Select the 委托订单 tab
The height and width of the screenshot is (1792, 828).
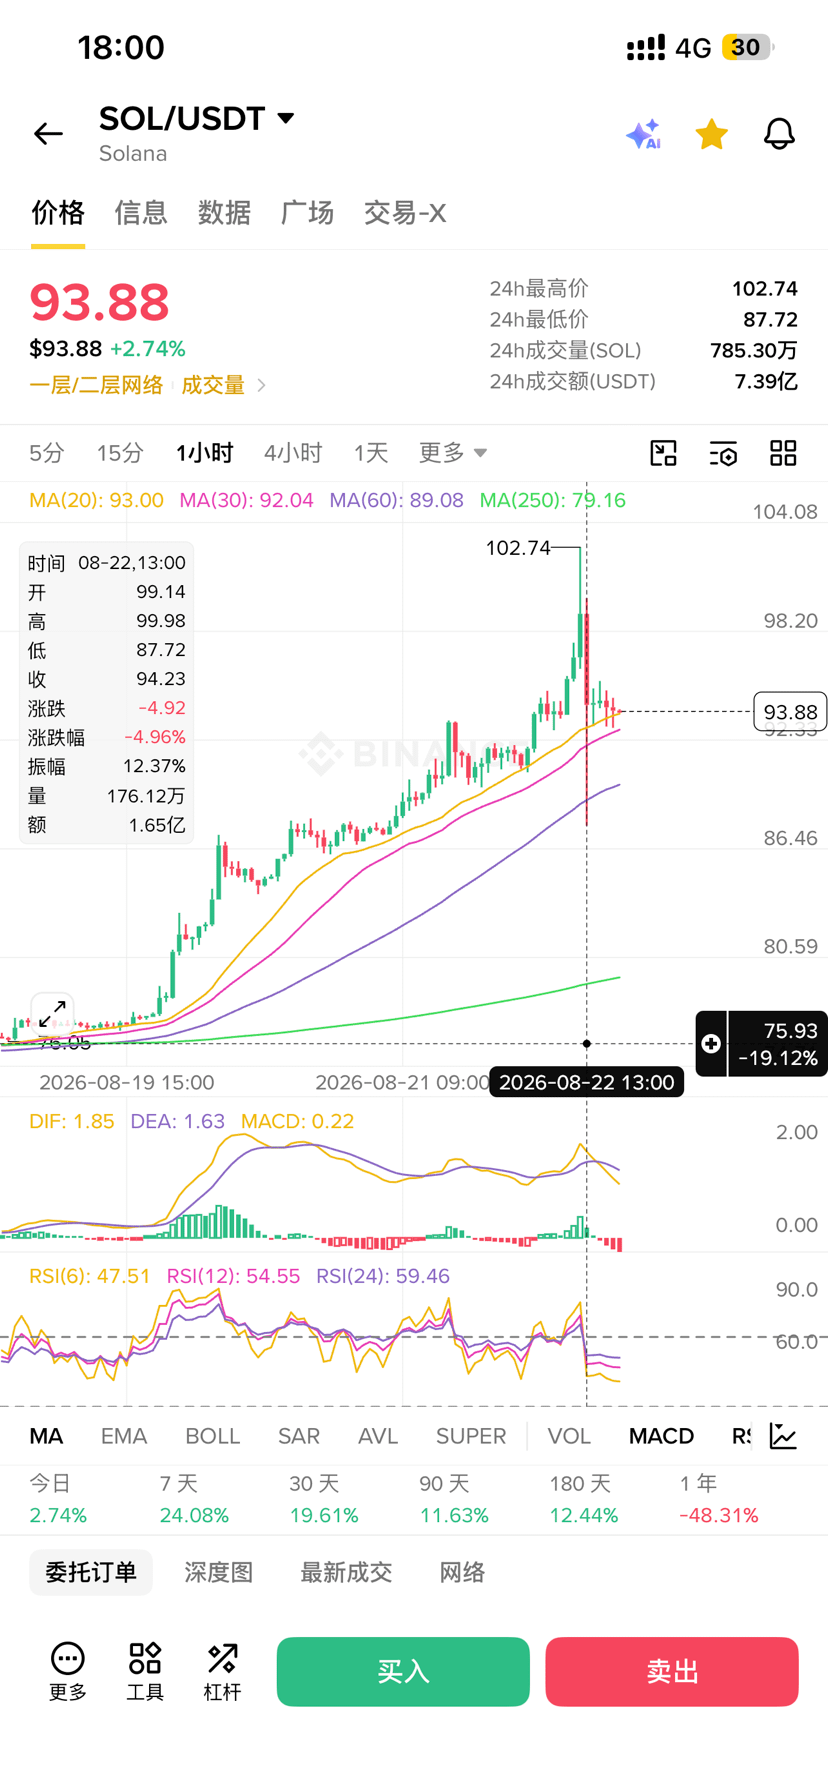(x=91, y=1572)
